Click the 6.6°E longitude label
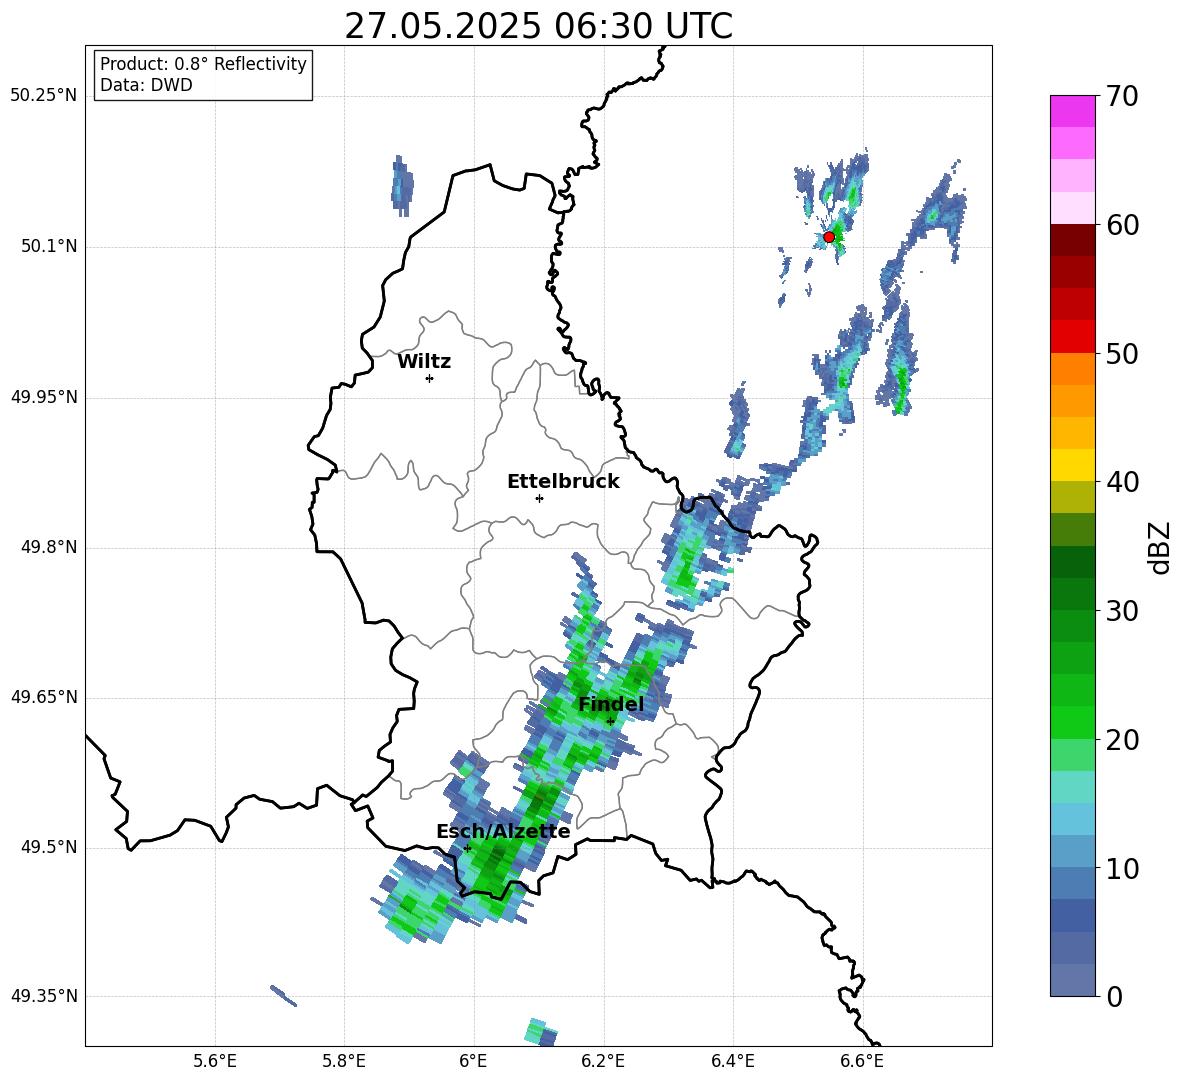 [x=862, y=1061]
